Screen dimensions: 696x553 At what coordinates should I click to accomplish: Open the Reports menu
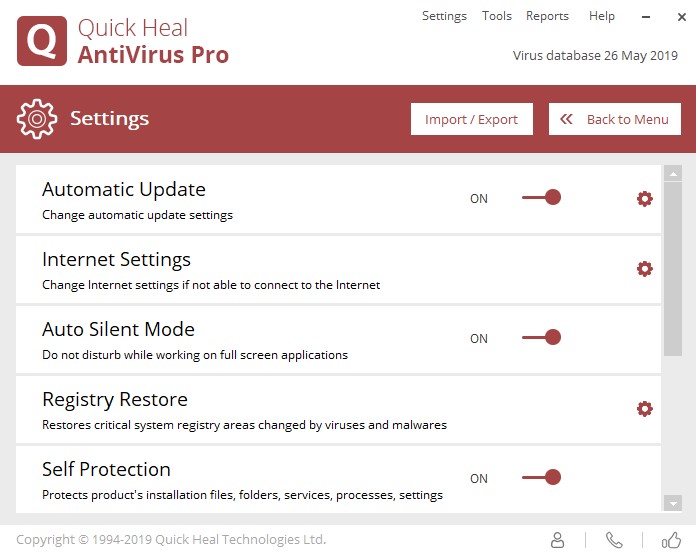click(x=547, y=16)
